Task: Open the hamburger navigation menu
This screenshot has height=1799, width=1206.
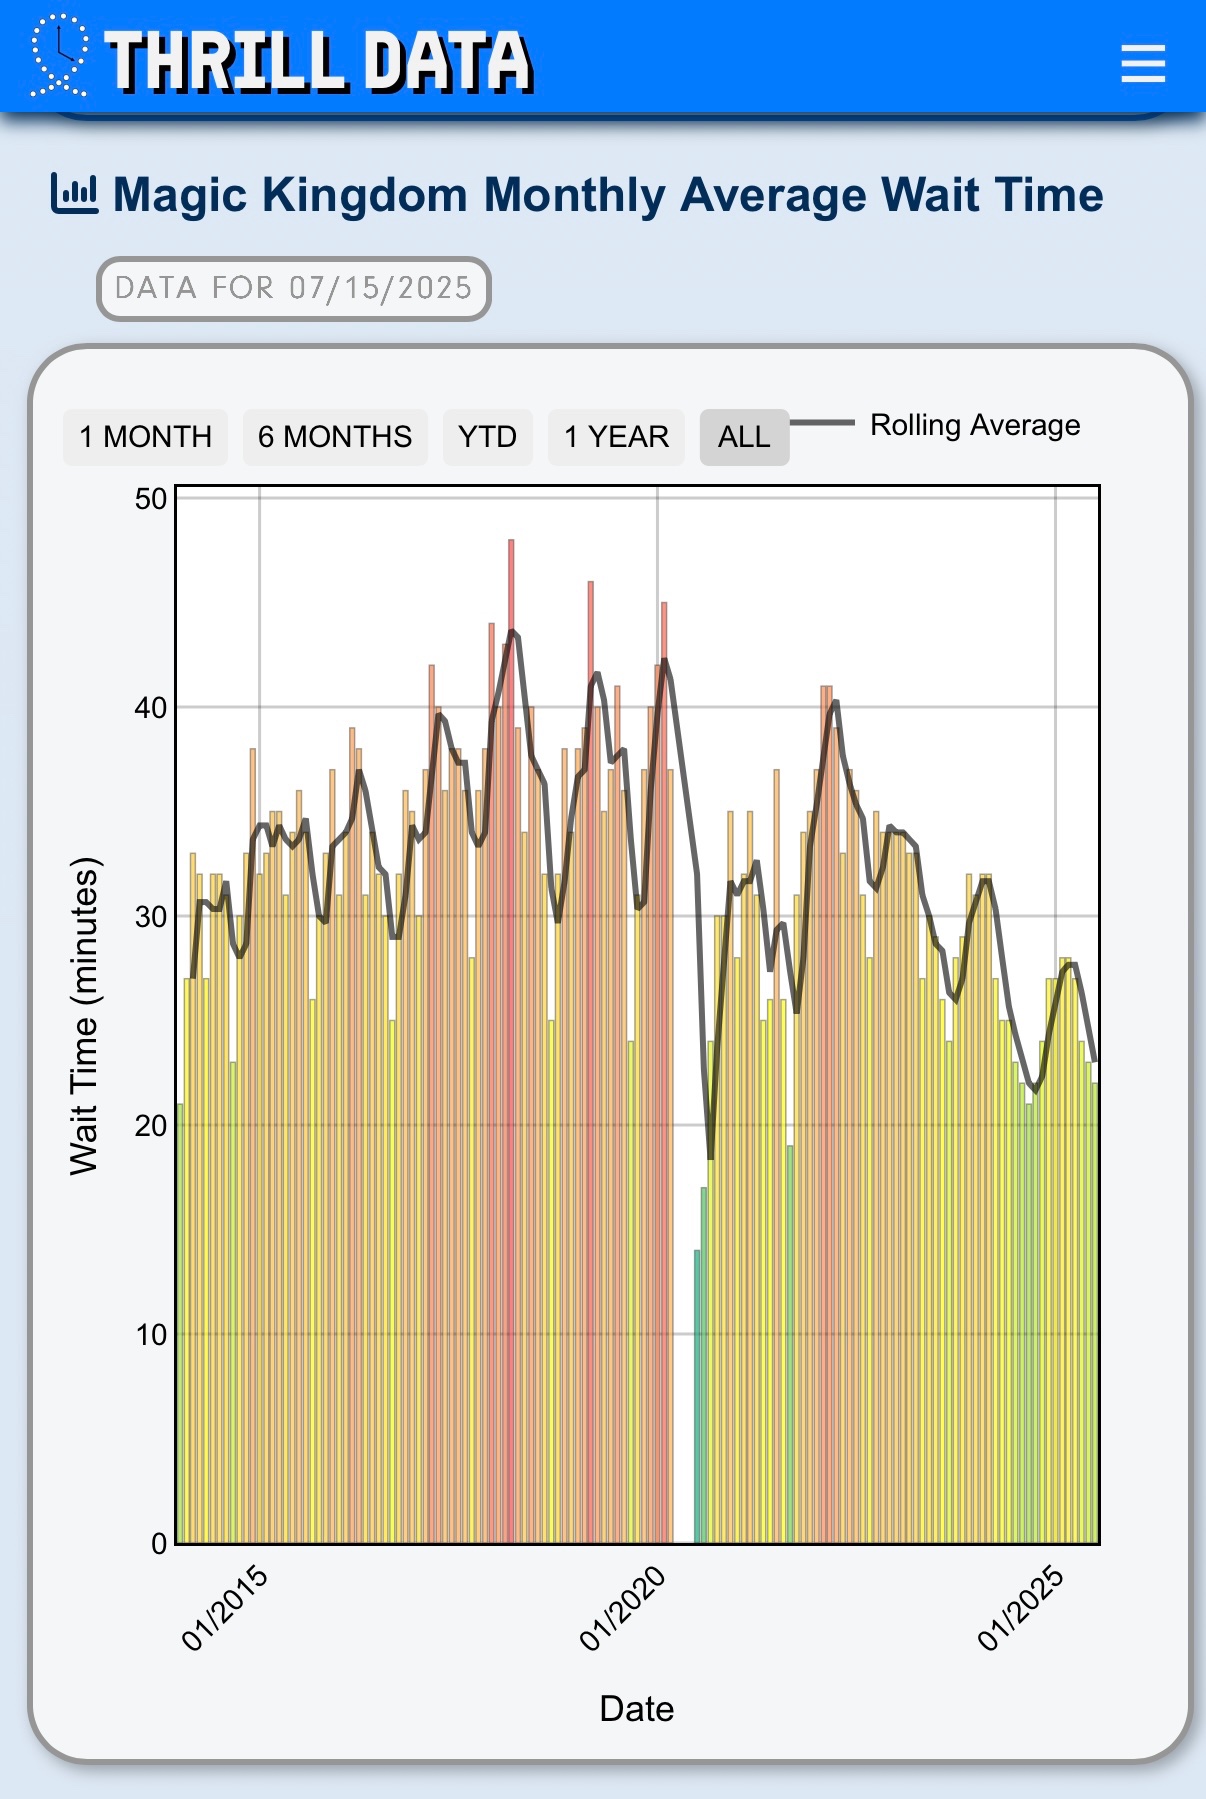Action: (1143, 63)
